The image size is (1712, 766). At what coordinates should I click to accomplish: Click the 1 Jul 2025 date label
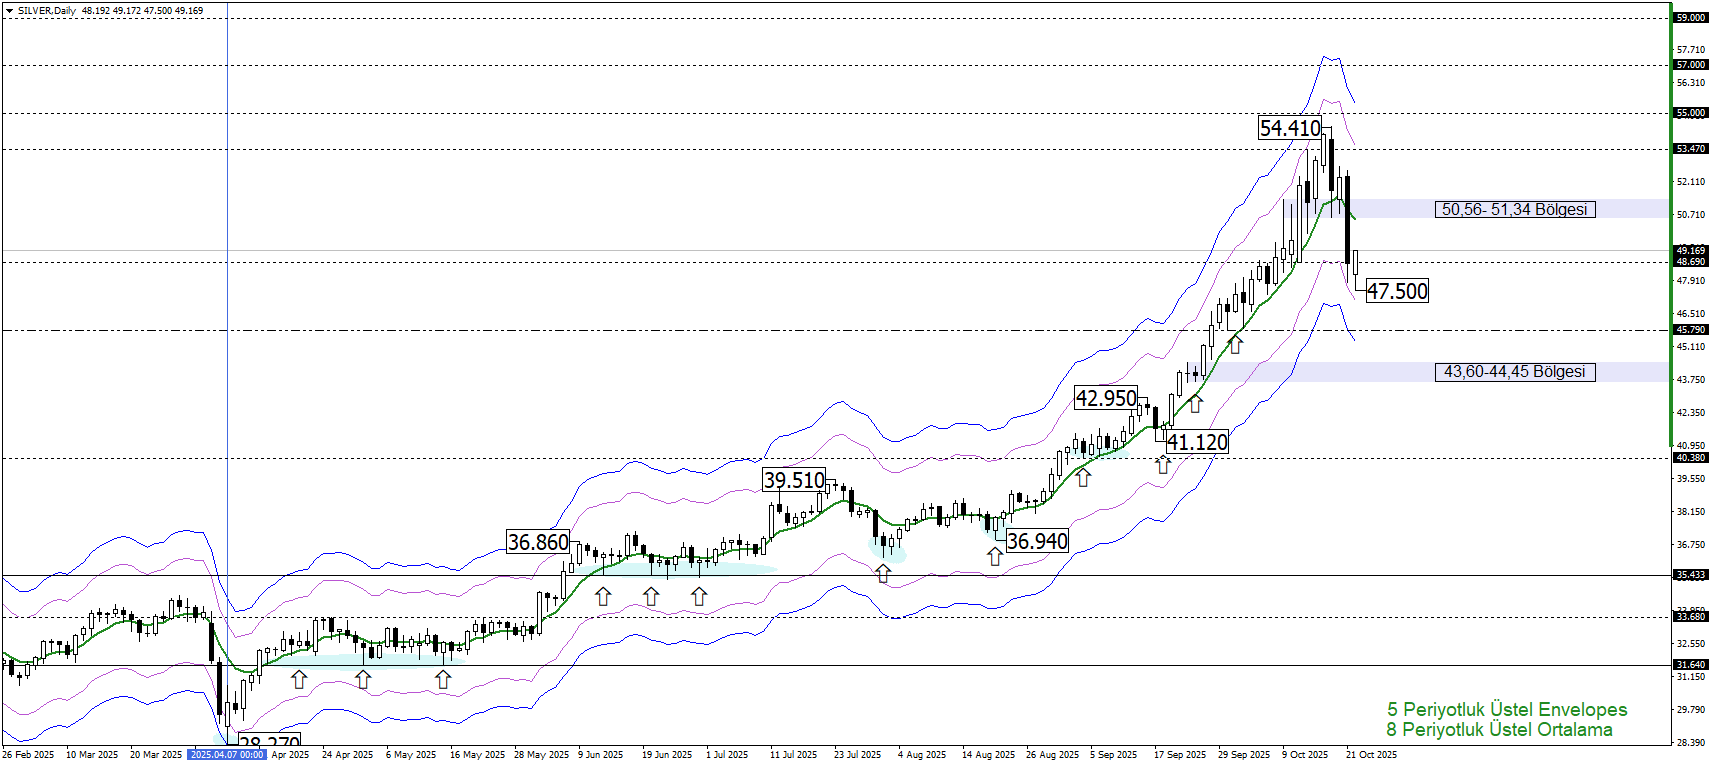click(x=727, y=755)
